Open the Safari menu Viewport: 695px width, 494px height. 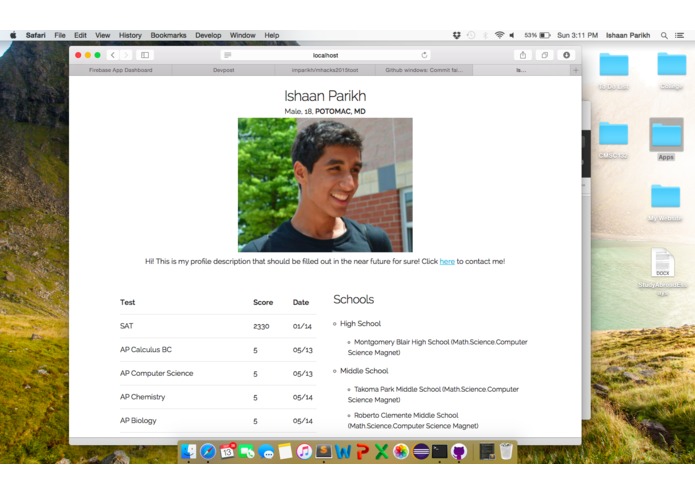(35, 35)
